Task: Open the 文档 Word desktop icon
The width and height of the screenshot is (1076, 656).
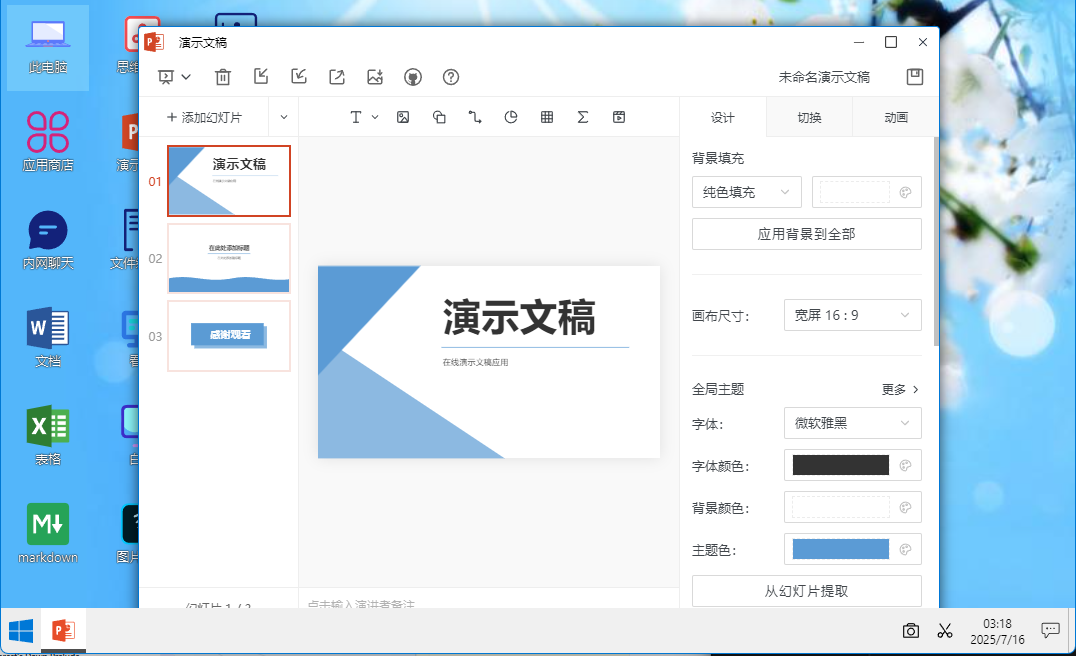Action: click(48, 338)
